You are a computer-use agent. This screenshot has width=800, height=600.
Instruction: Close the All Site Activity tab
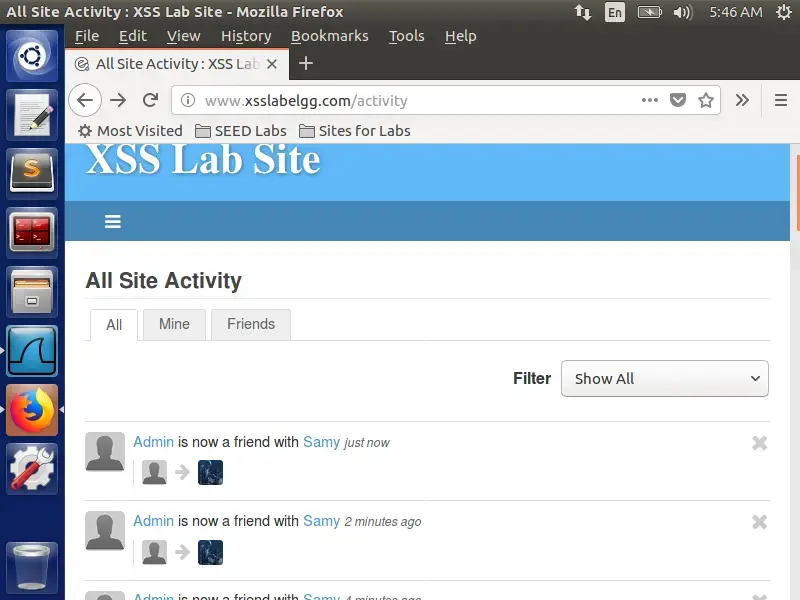pos(272,64)
